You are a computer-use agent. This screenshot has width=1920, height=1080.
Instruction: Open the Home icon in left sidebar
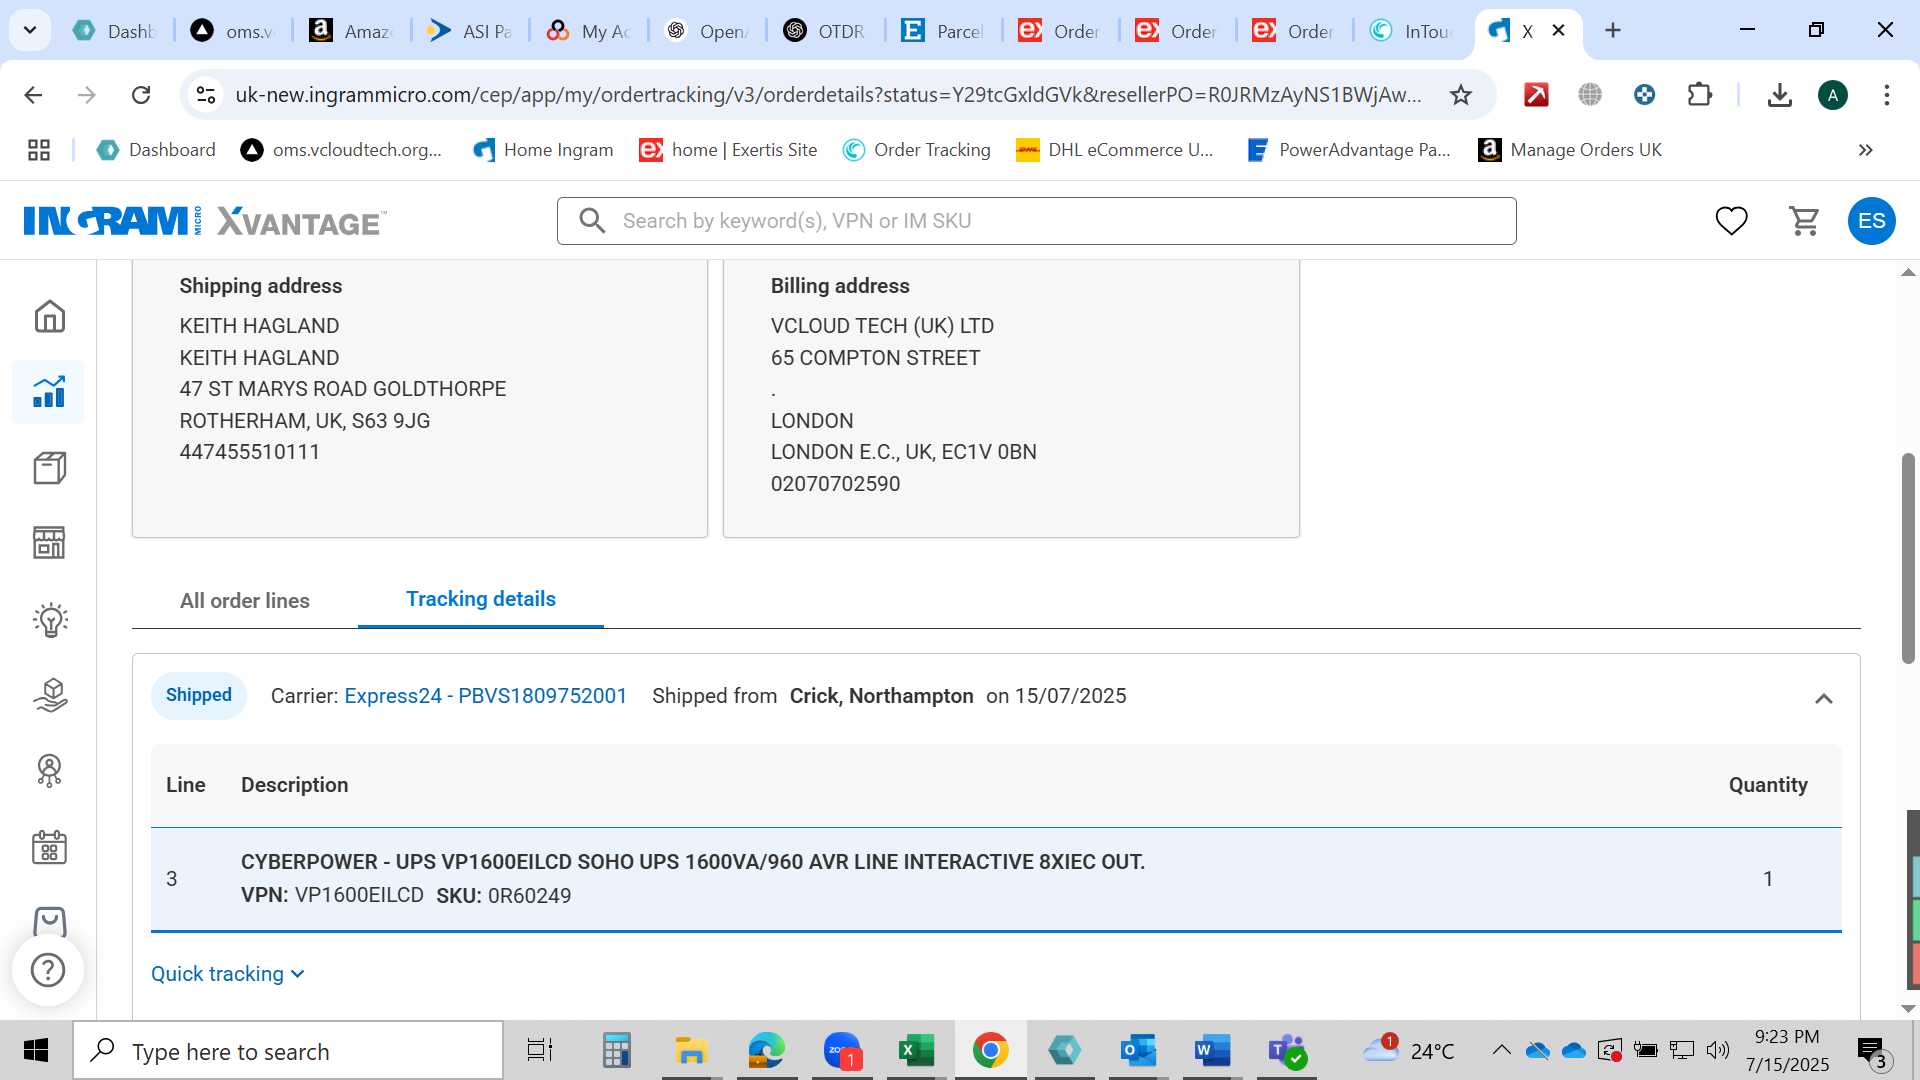[x=49, y=316]
